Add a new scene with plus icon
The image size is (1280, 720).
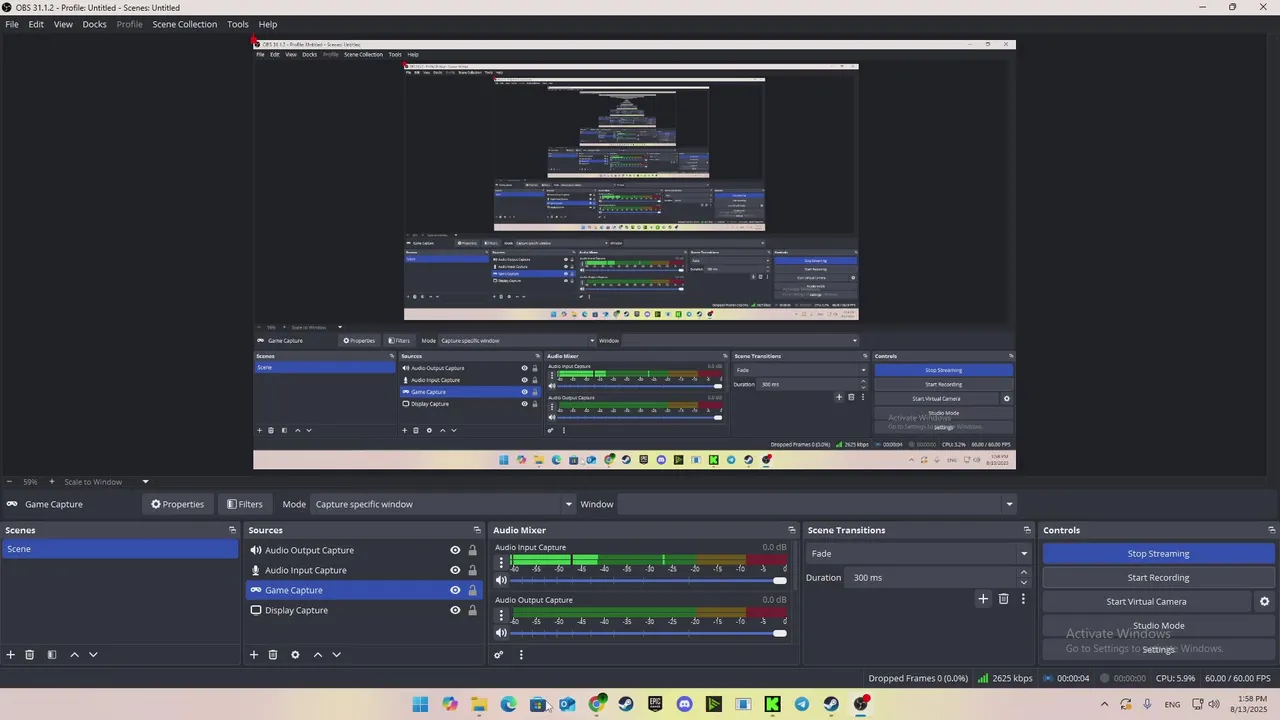pos(11,655)
